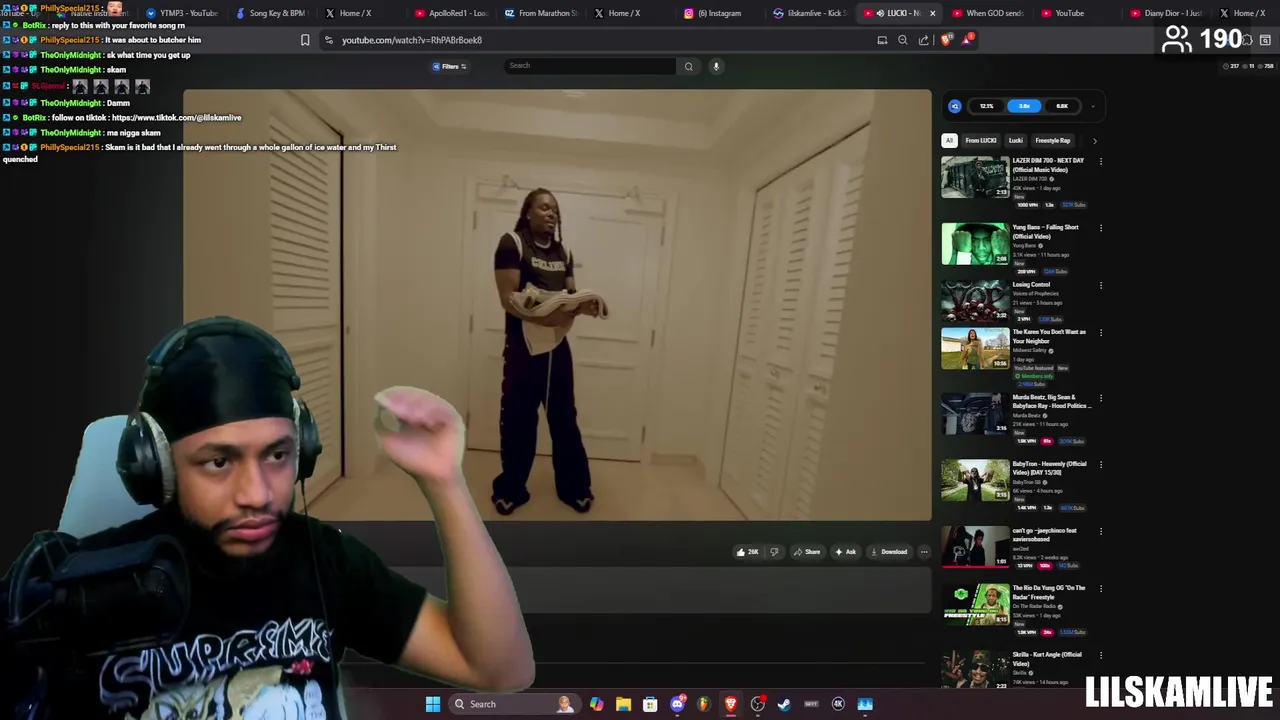This screenshot has width=1280, height=720.
Task: Open the BabyTron - Heavenly video title
Action: click(1049, 468)
